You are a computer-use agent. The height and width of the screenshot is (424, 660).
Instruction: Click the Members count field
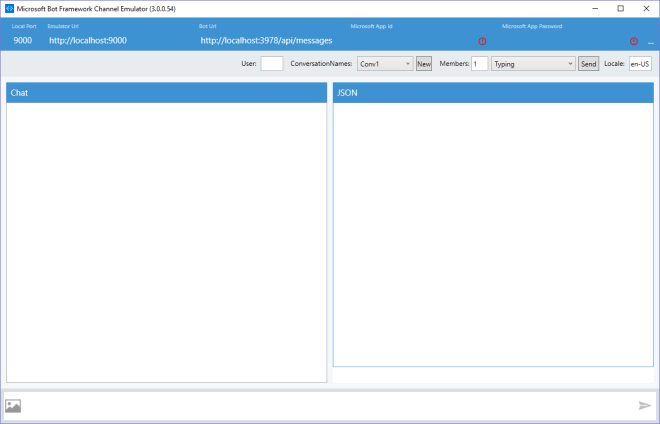tap(479, 64)
